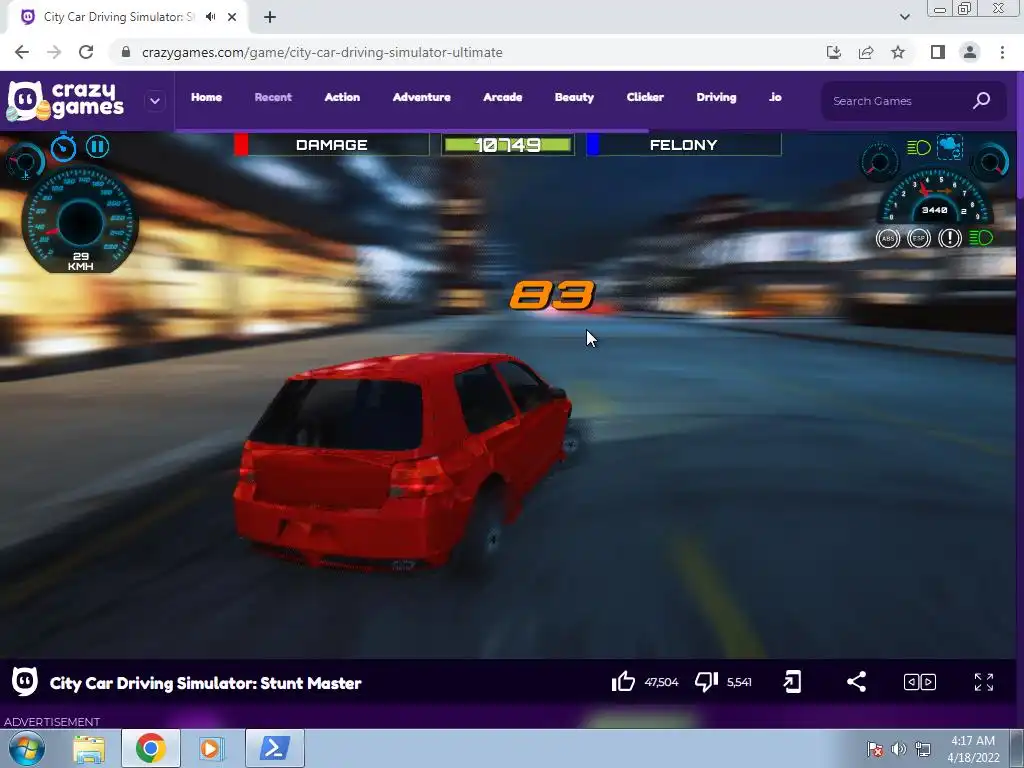Screen dimensions: 1024x768
Task: Pause the game with the pause icon
Action: pyautogui.click(x=97, y=146)
